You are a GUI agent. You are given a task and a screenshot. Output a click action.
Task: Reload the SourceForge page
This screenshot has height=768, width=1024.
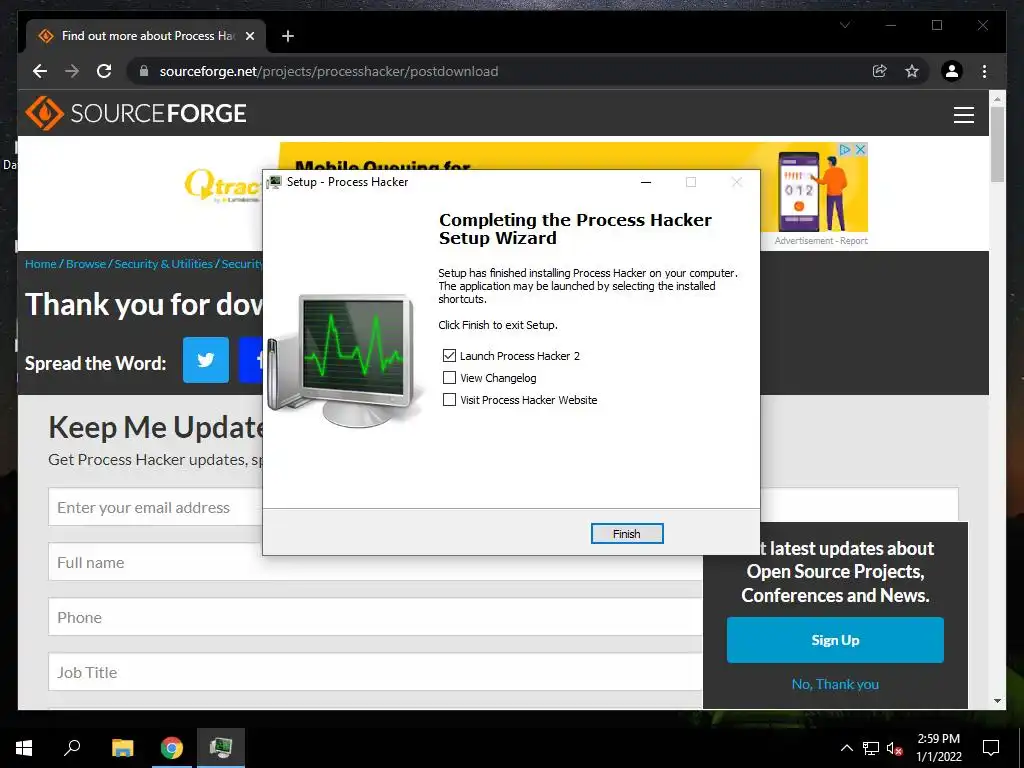104,71
